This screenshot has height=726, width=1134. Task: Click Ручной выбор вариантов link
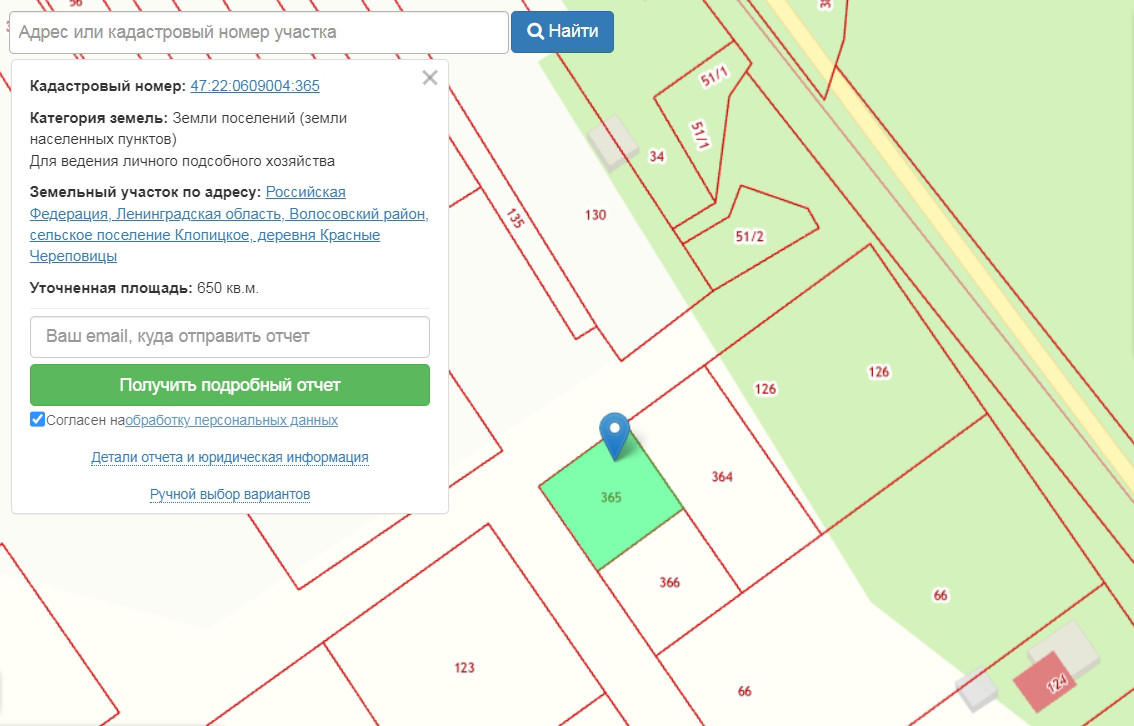click(x=230, y=494)
